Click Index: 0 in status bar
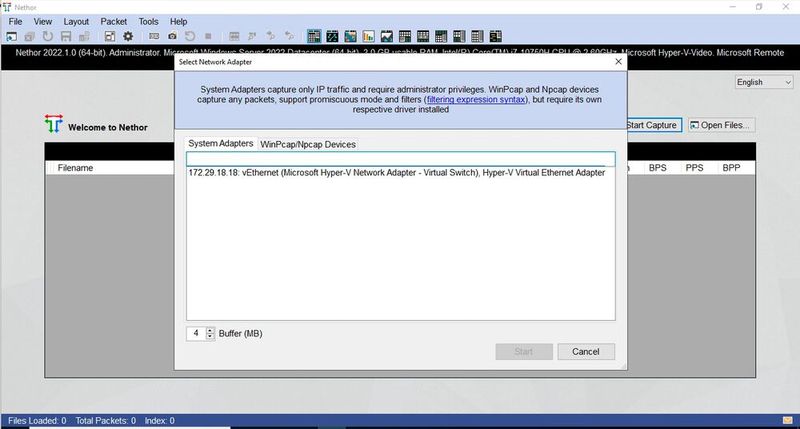The image size is (800, 429). tap(159, 421)
